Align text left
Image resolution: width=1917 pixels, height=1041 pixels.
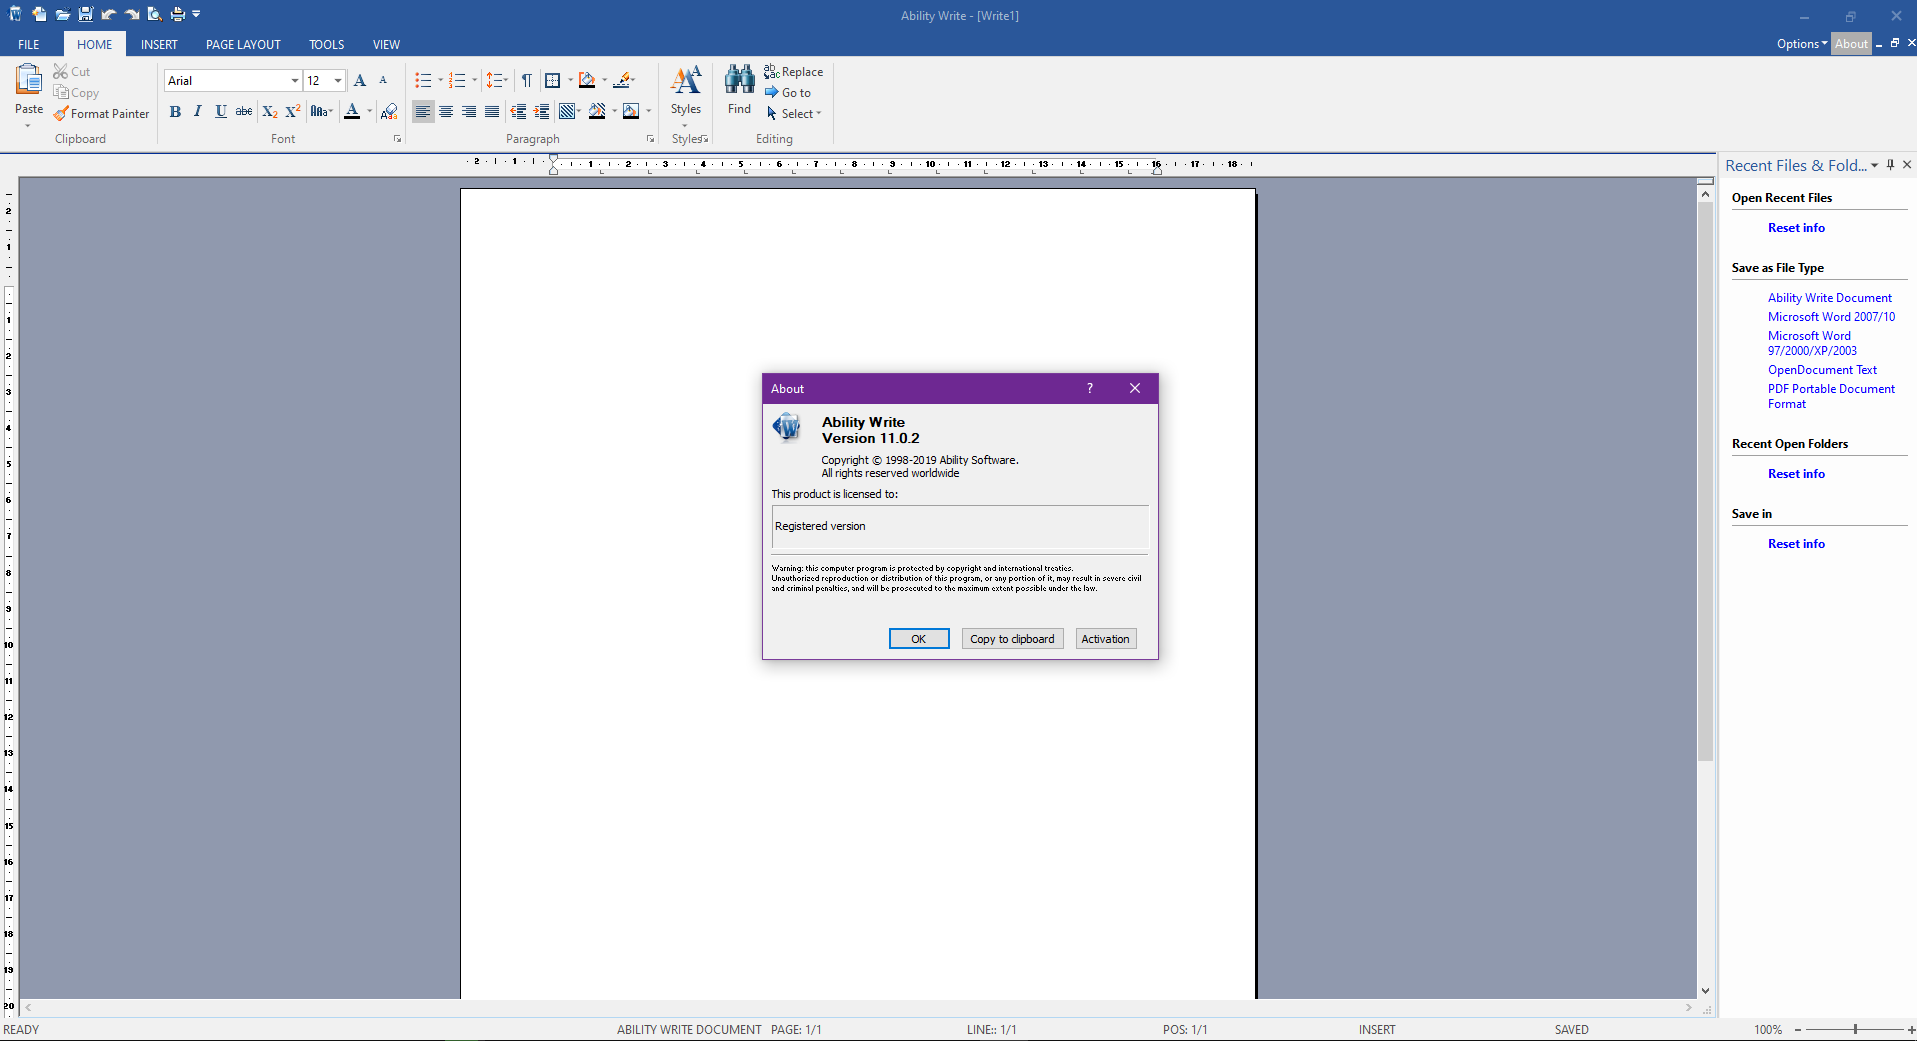tap(423, 111)
